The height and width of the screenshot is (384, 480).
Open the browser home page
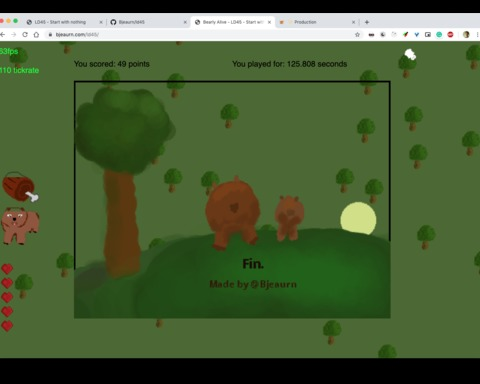point(36,34)
